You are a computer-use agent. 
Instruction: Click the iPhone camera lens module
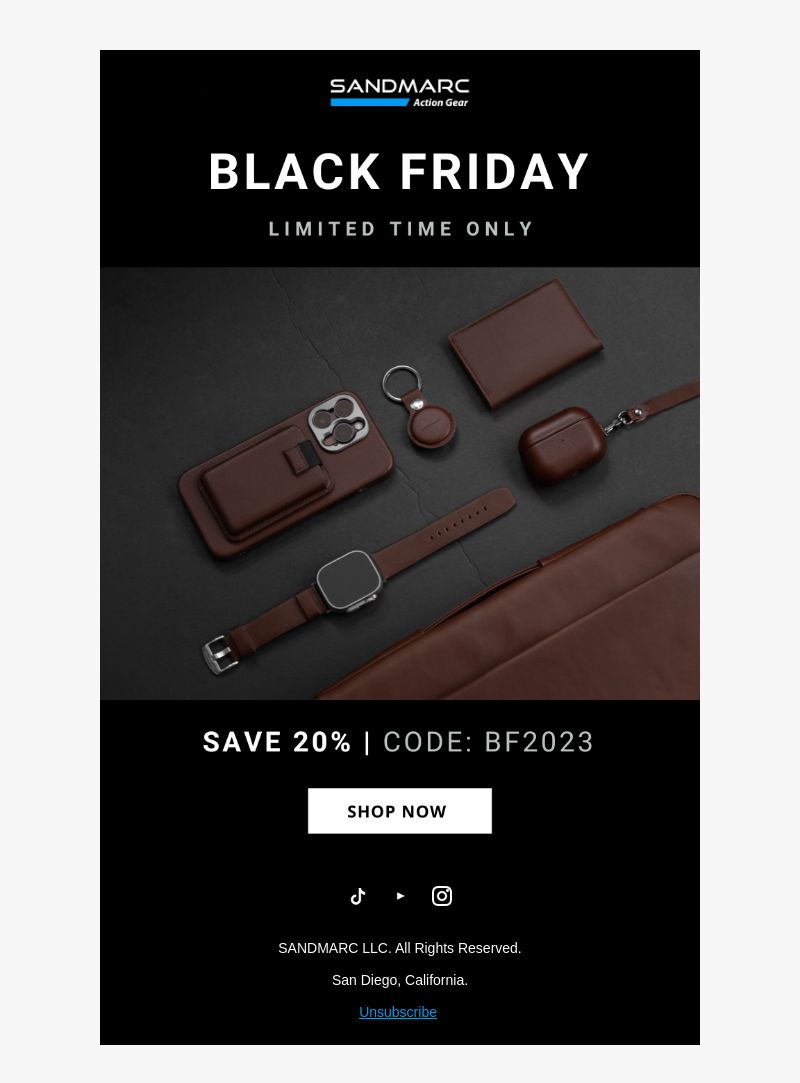336,423
